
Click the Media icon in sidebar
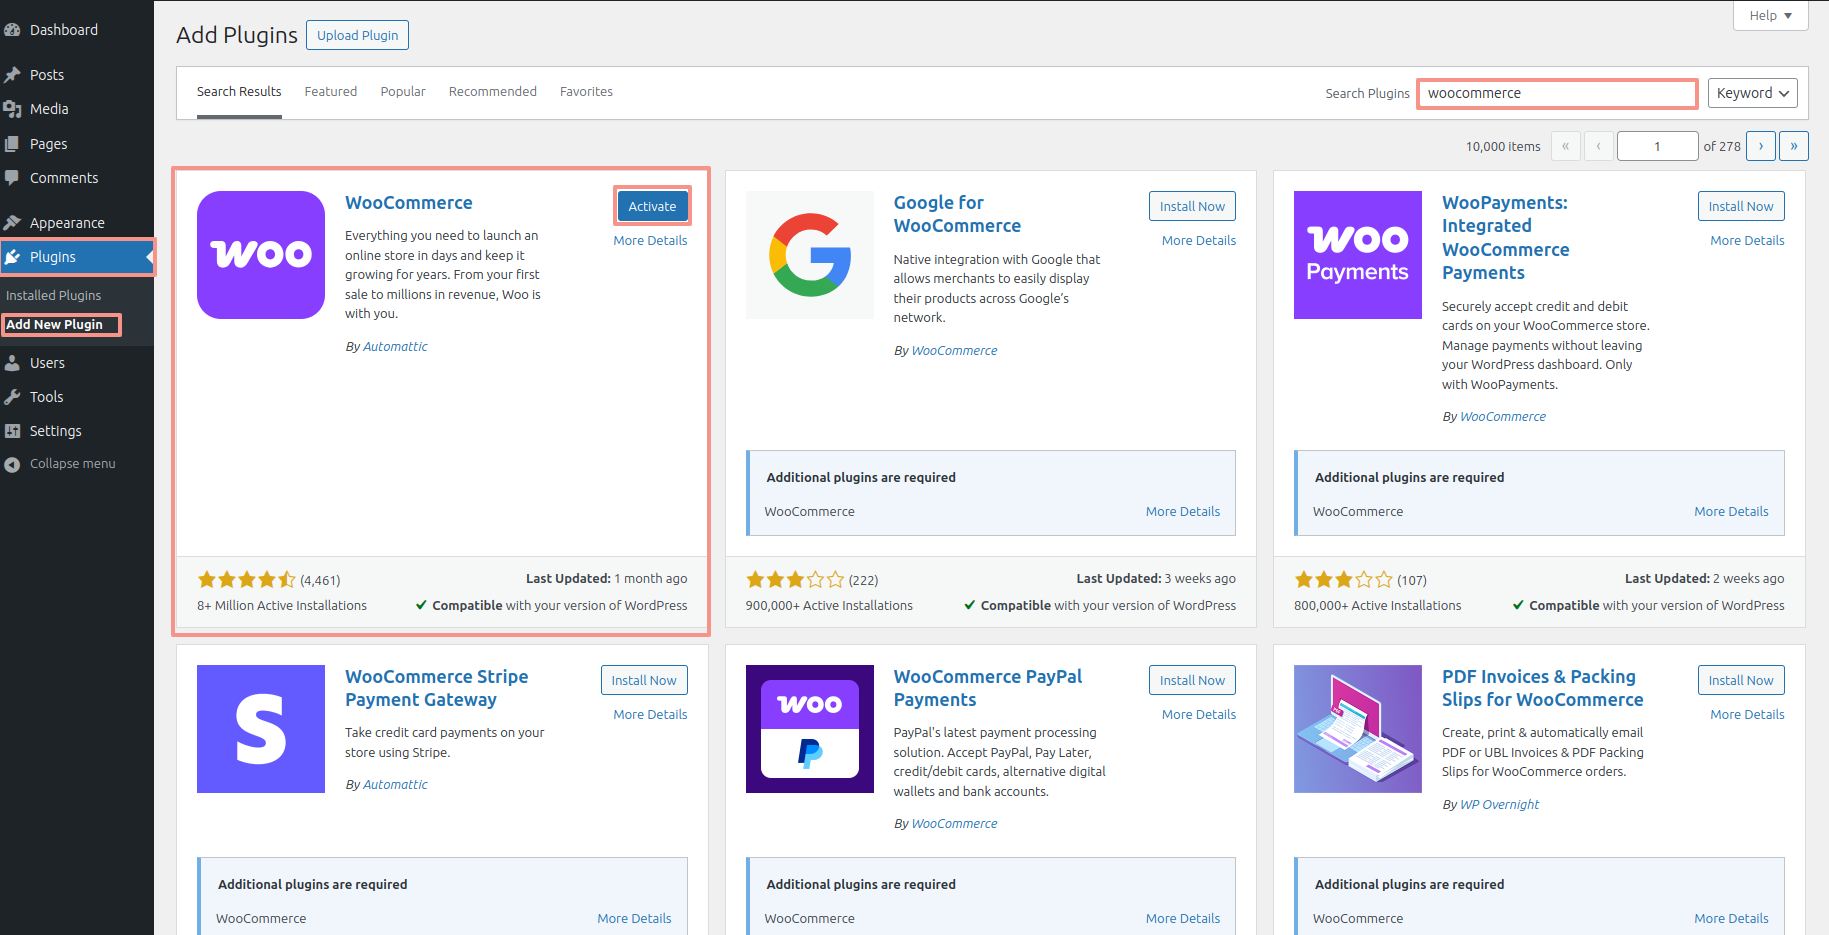click(12, 109)
